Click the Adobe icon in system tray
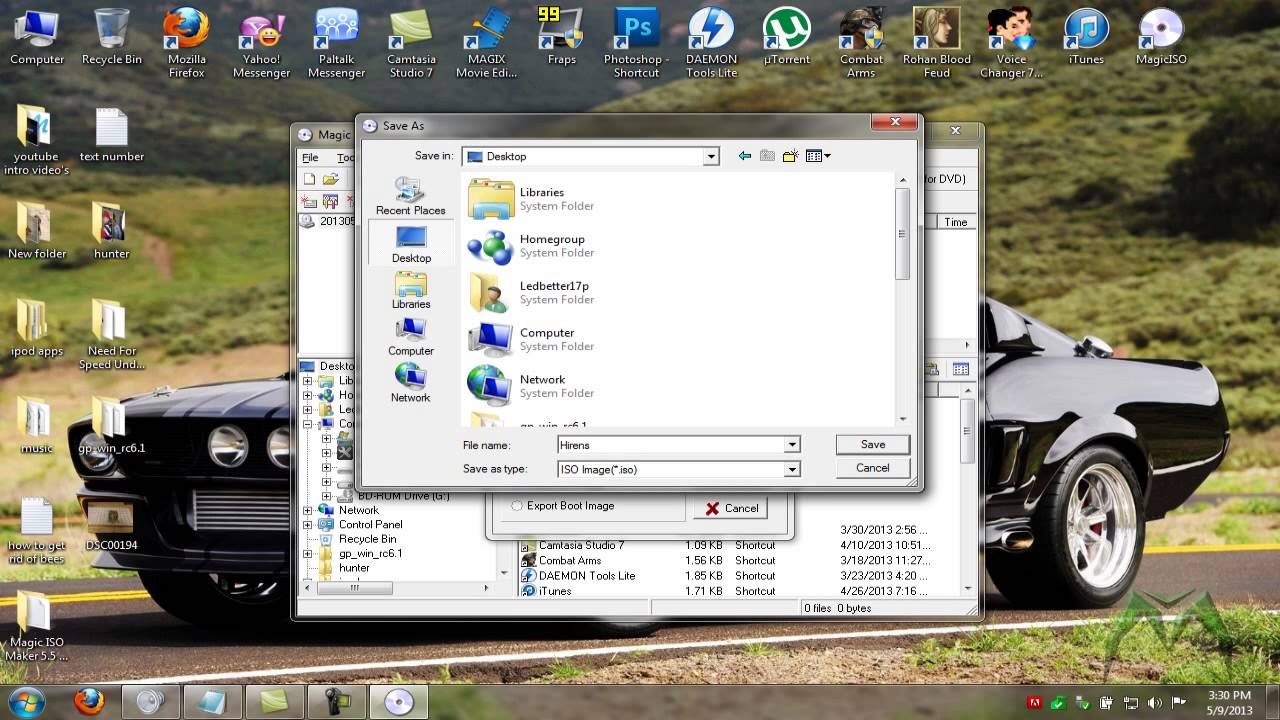 1035,703
